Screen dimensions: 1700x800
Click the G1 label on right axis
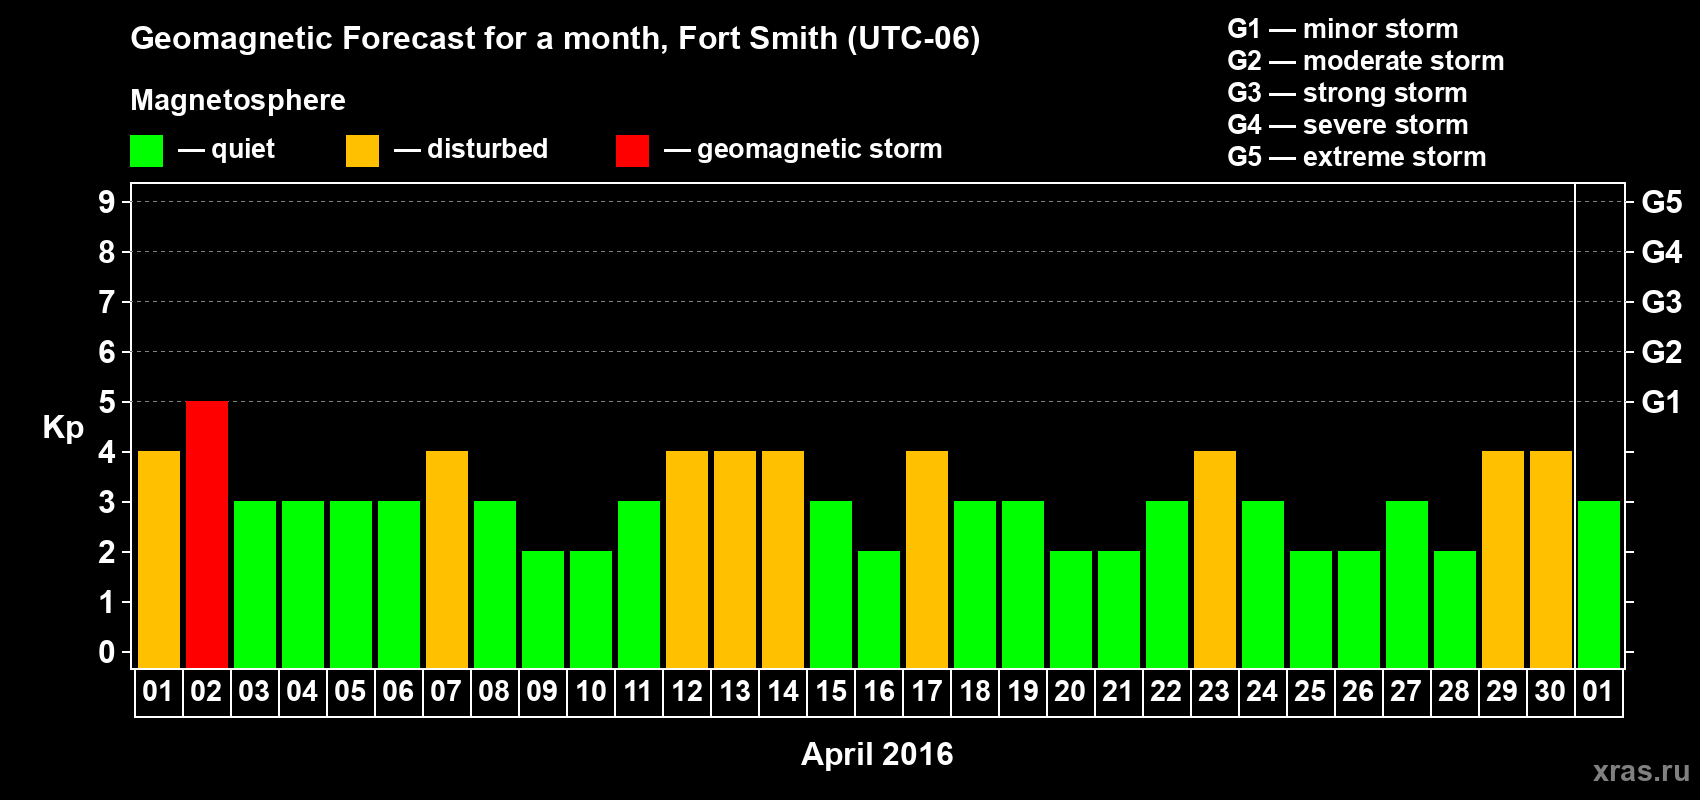point(1661,402)
